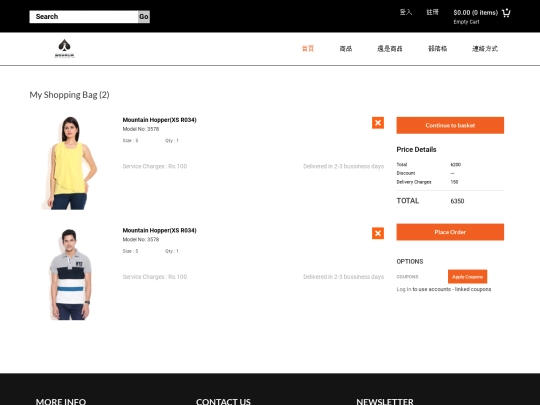Open the 註冊 register link

pyautogui.click(x=433, y=12)
